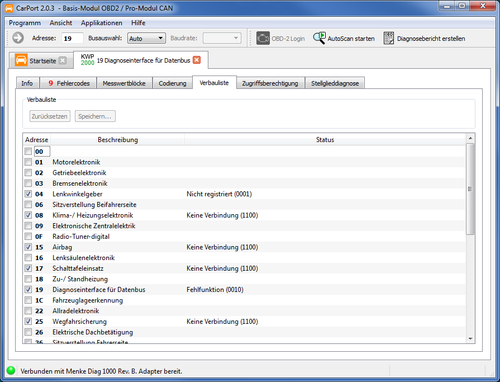Click the list scrollbar thumb

[x=470, y=189]
